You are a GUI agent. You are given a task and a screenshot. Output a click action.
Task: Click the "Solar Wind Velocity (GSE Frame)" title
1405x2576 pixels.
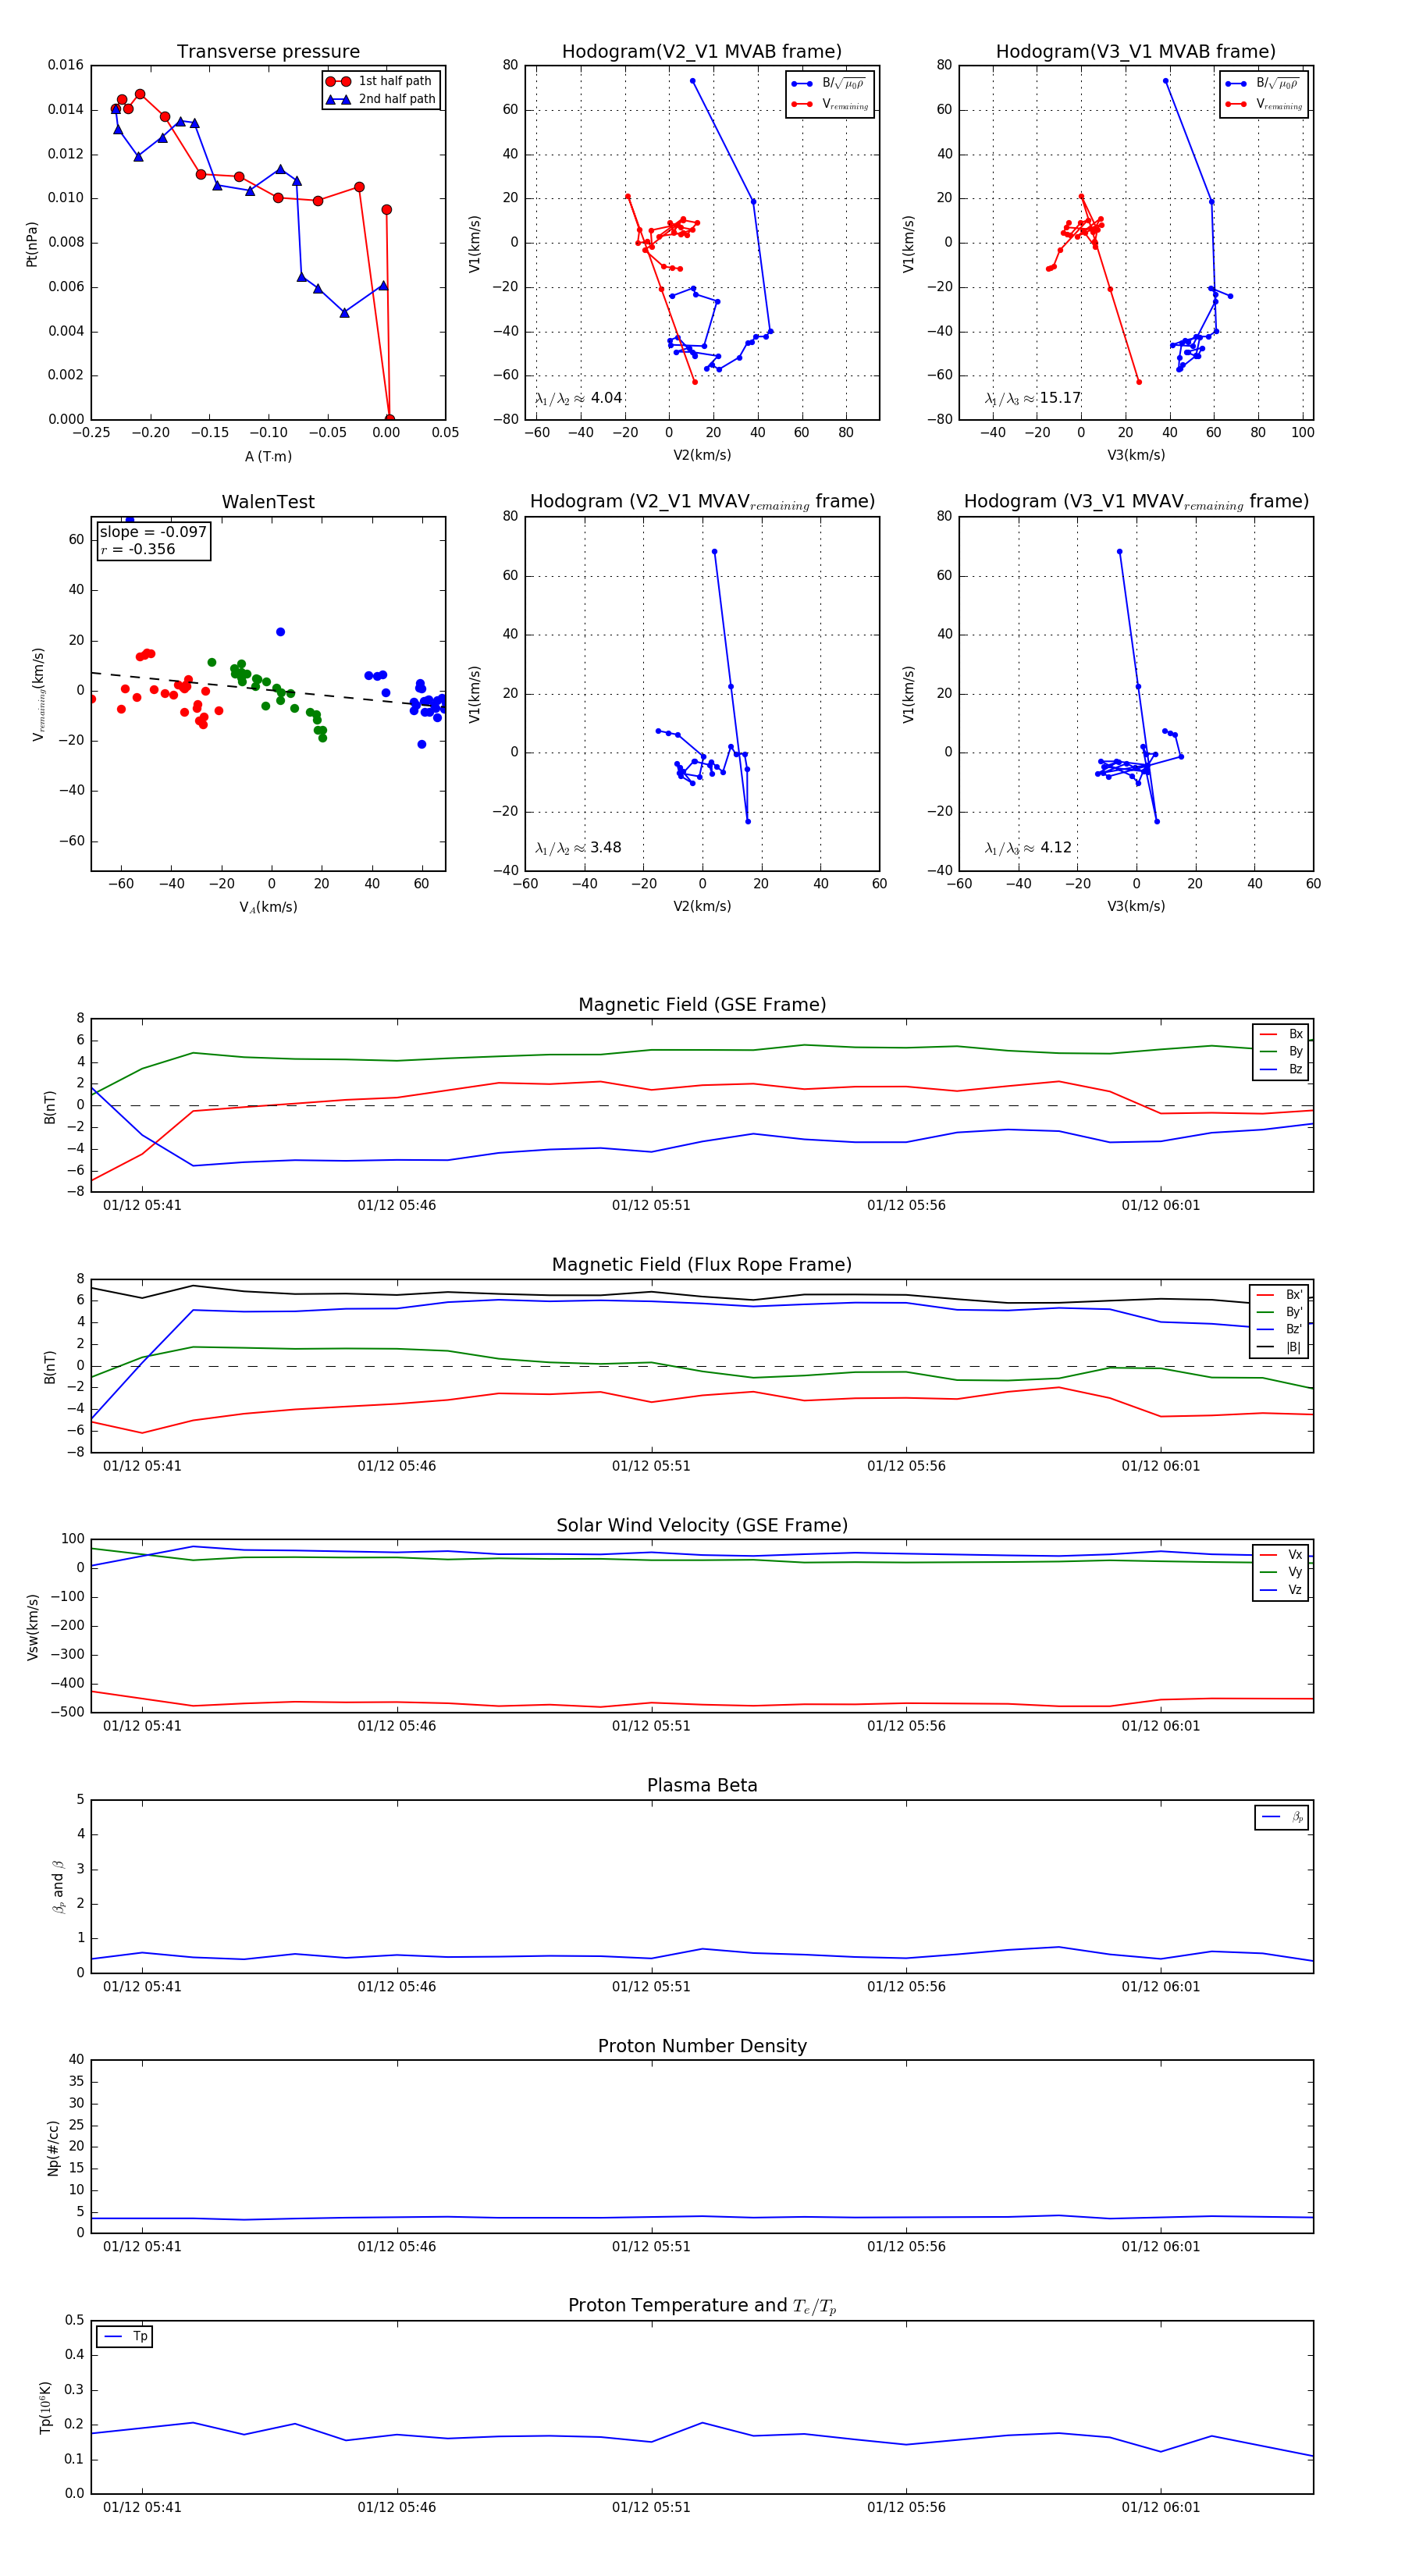(x=702, y=1526)
